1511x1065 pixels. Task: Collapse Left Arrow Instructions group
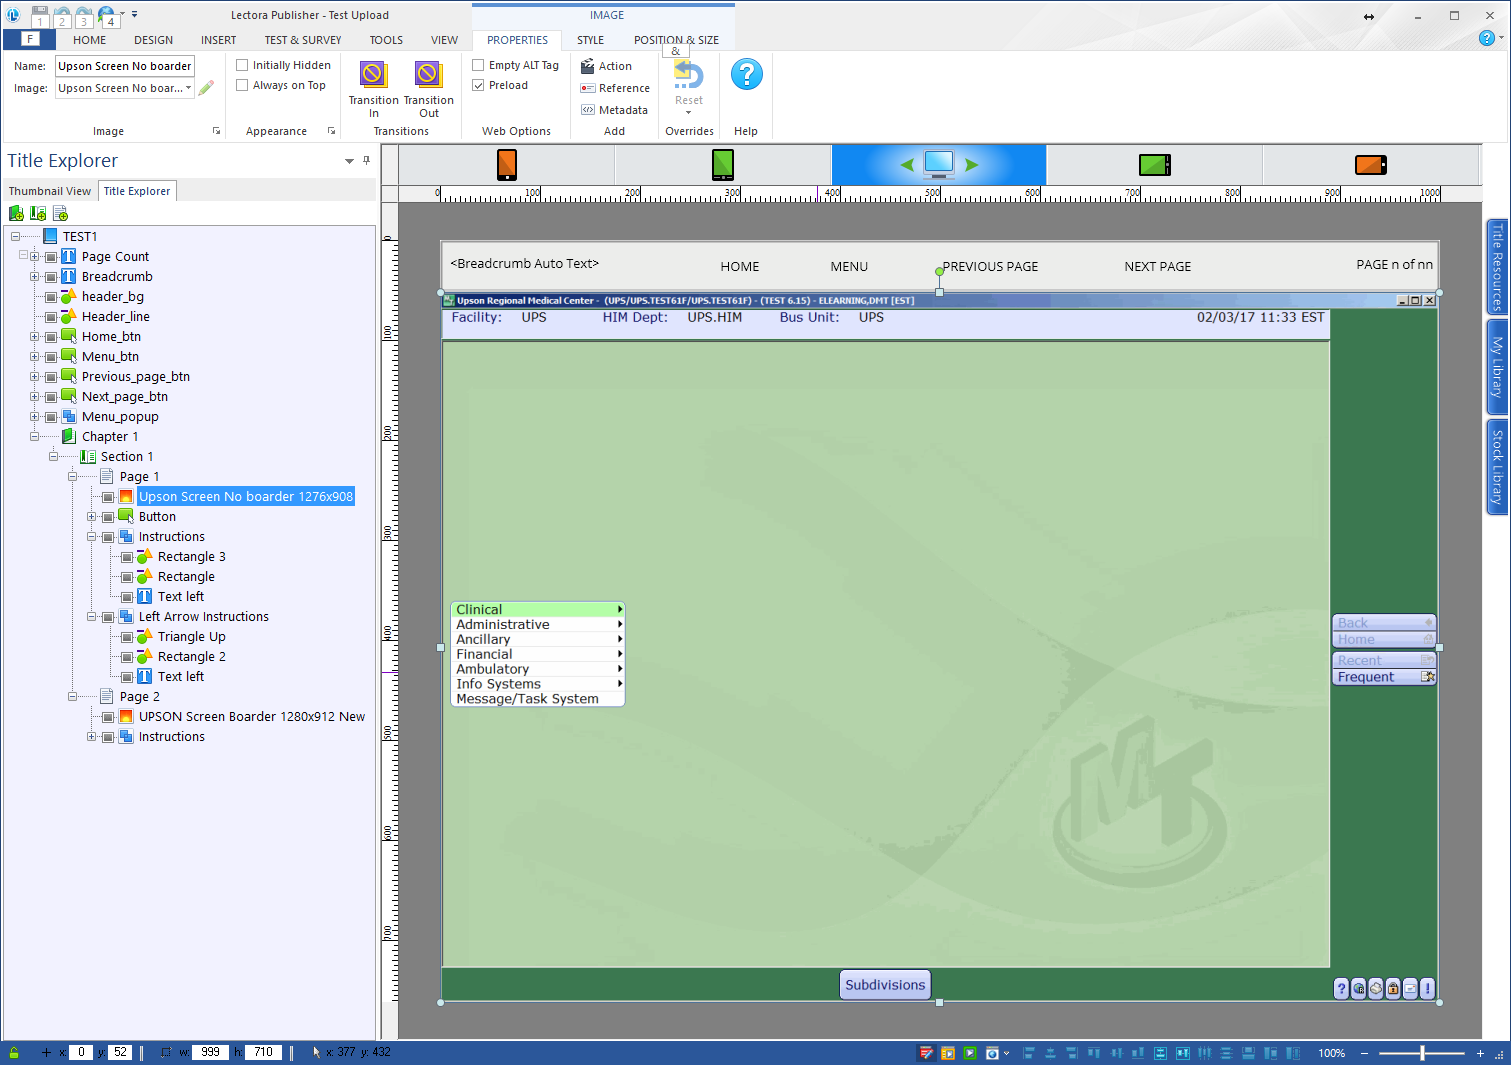91,617
